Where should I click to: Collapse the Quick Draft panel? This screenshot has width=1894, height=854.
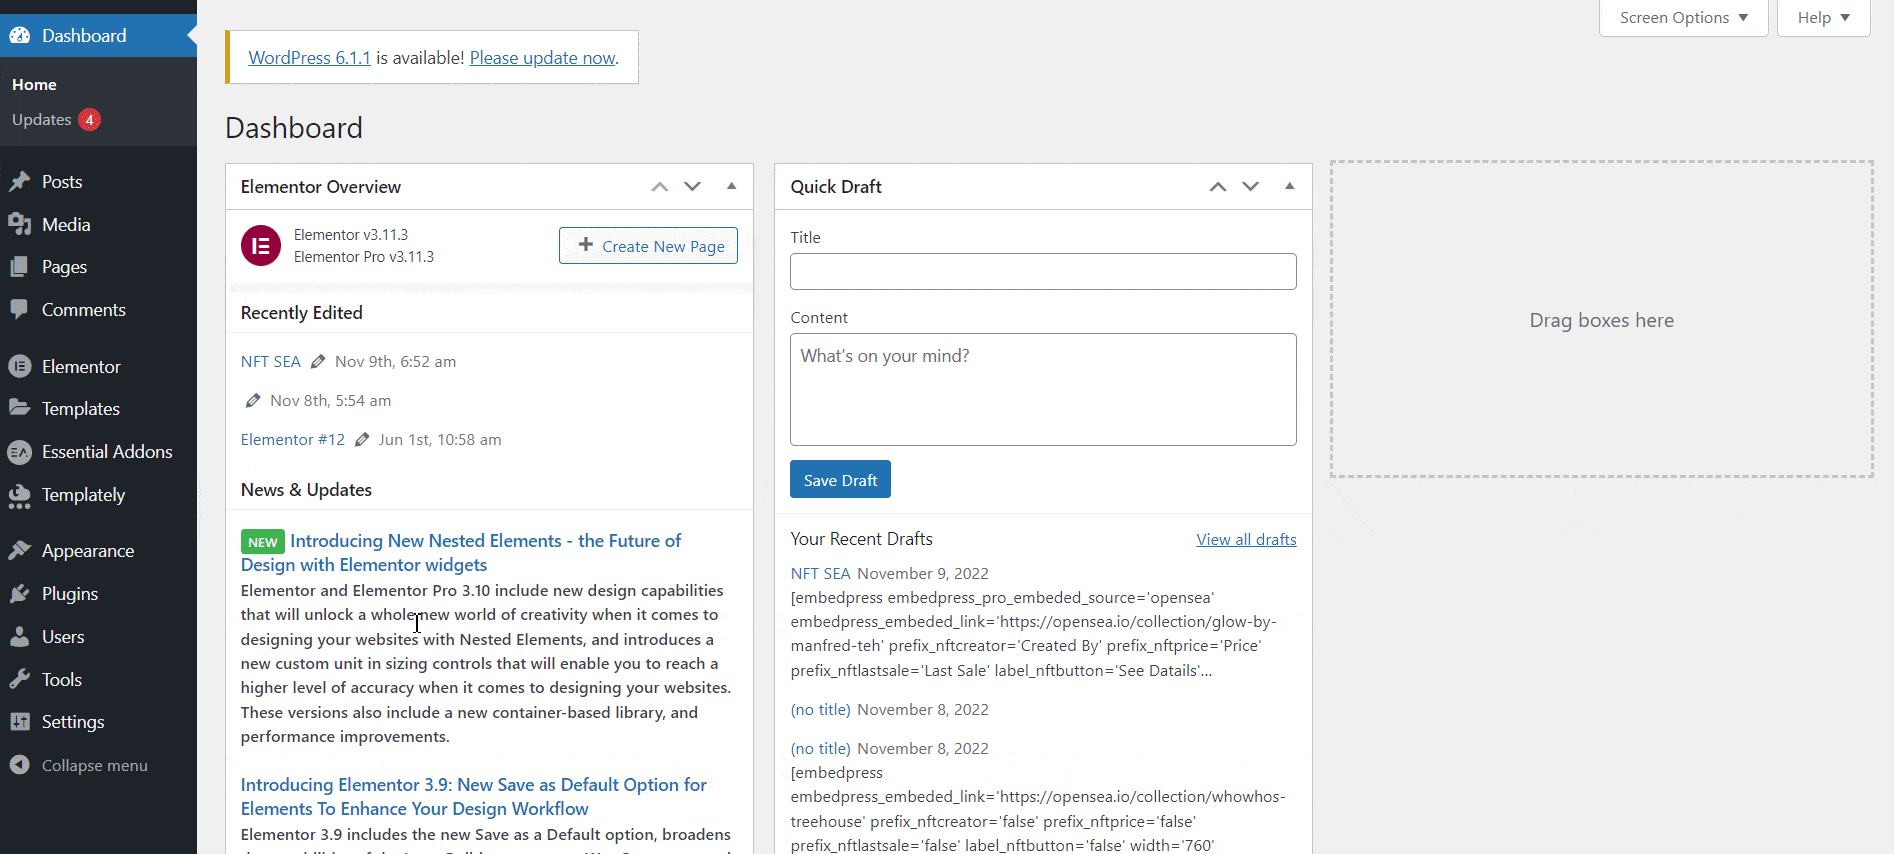[x=1290, y=187]
